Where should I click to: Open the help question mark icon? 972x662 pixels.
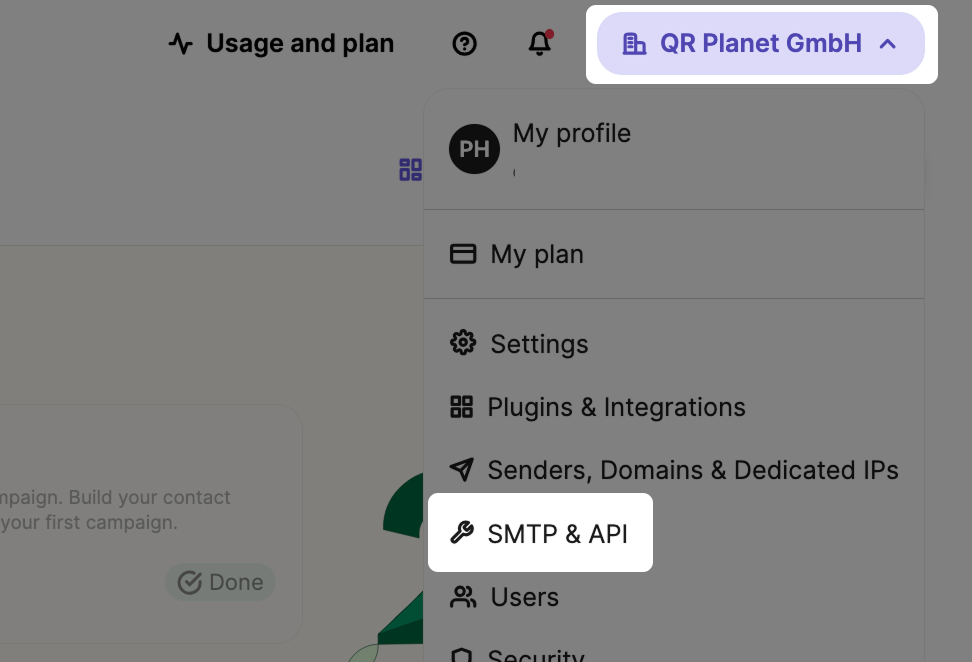point(464,44)
